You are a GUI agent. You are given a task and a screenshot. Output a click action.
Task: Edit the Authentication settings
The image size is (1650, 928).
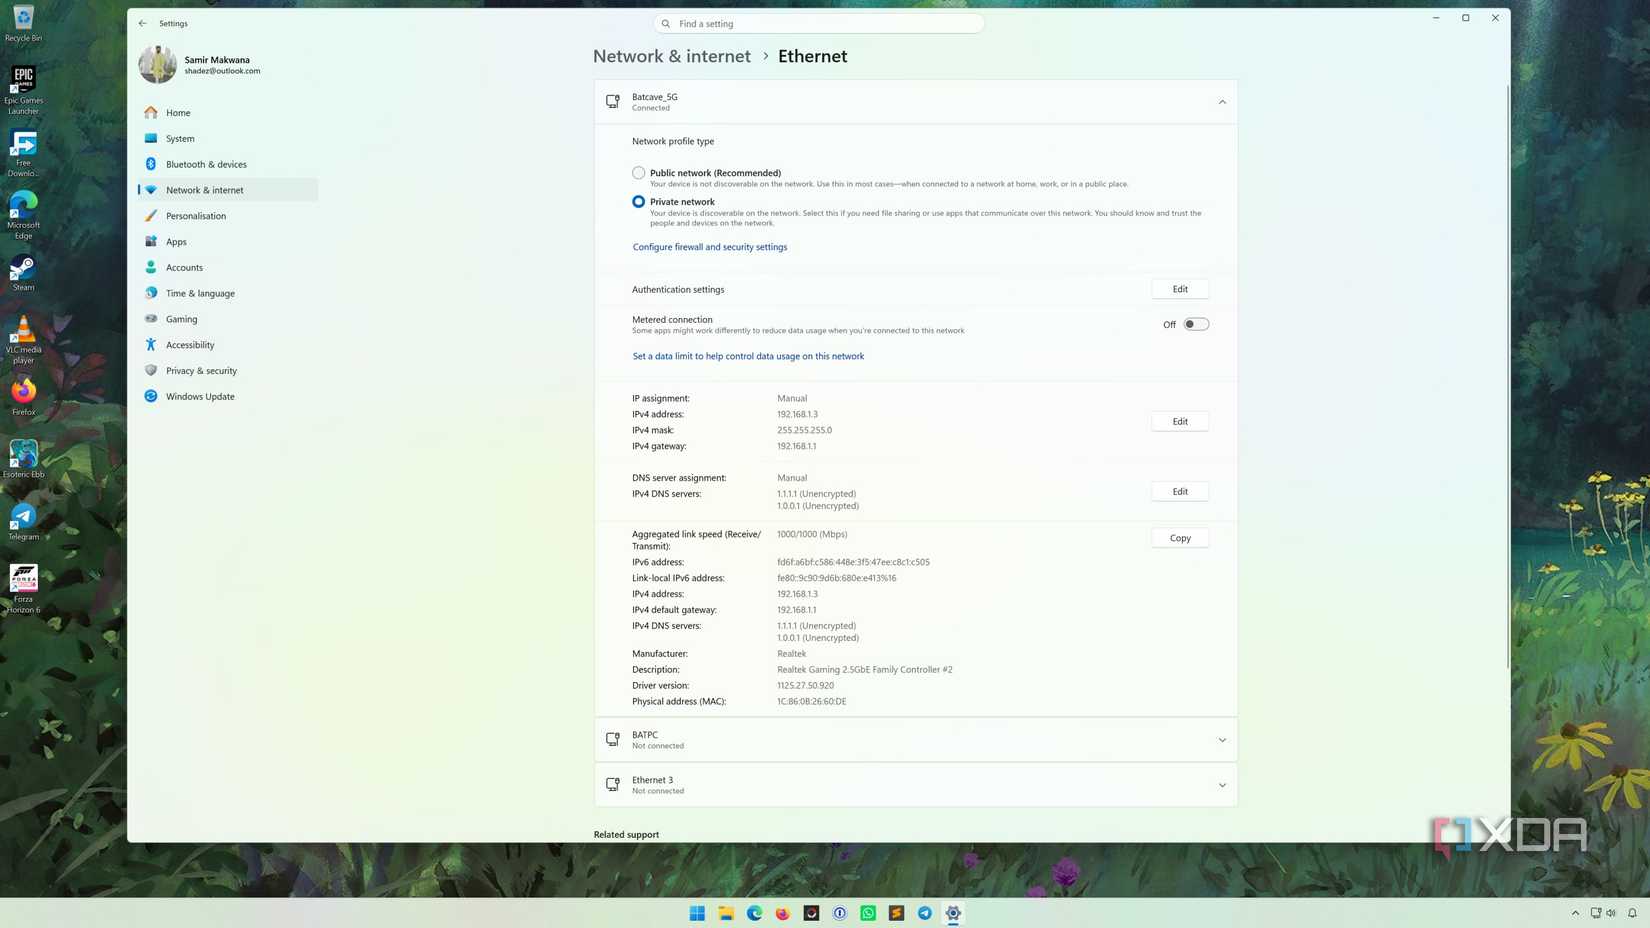click(1180, 289)
